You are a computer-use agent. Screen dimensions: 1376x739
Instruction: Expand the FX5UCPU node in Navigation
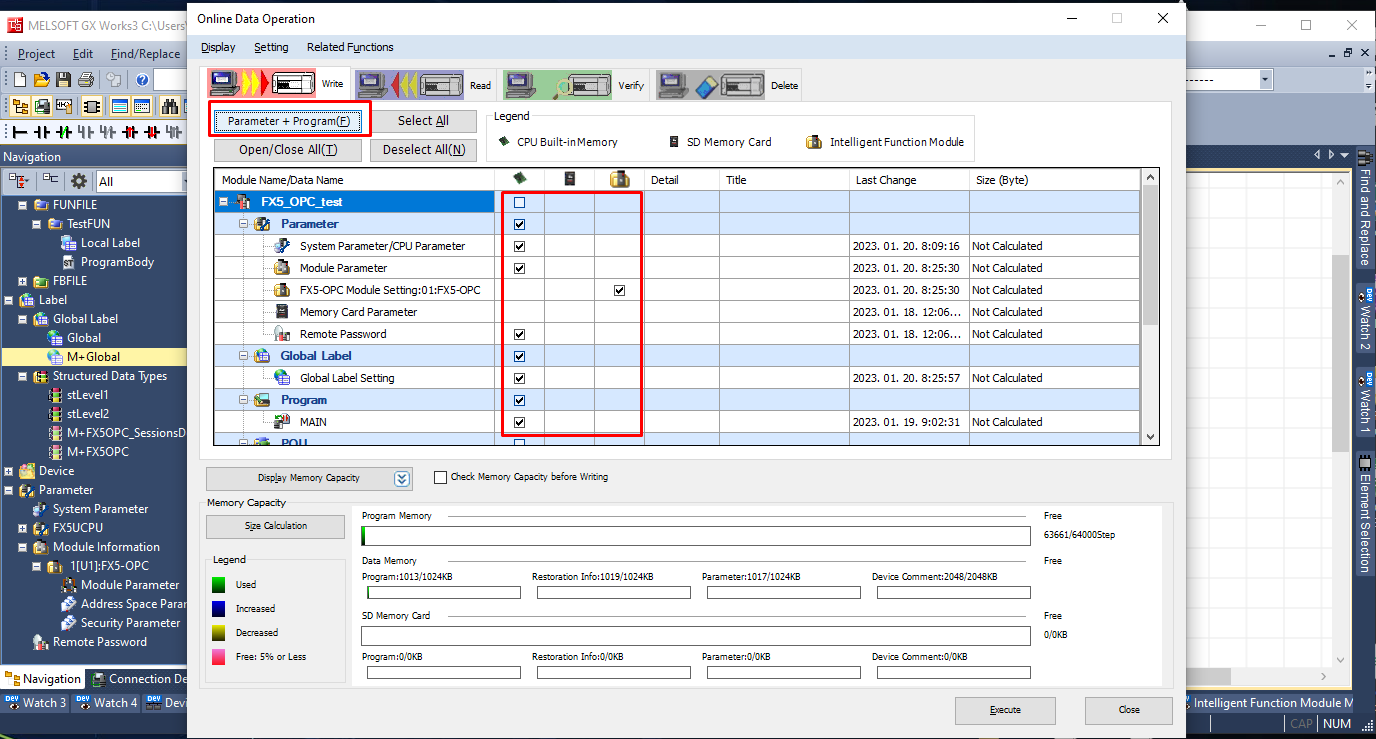(23, 528)
